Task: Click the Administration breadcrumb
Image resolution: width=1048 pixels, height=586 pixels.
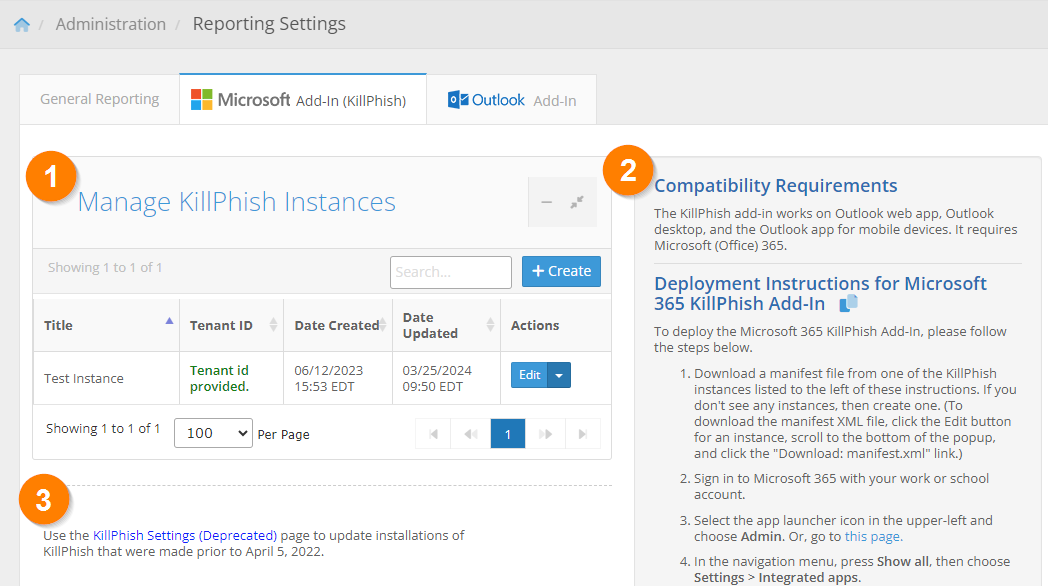Action: coord(111,24)
